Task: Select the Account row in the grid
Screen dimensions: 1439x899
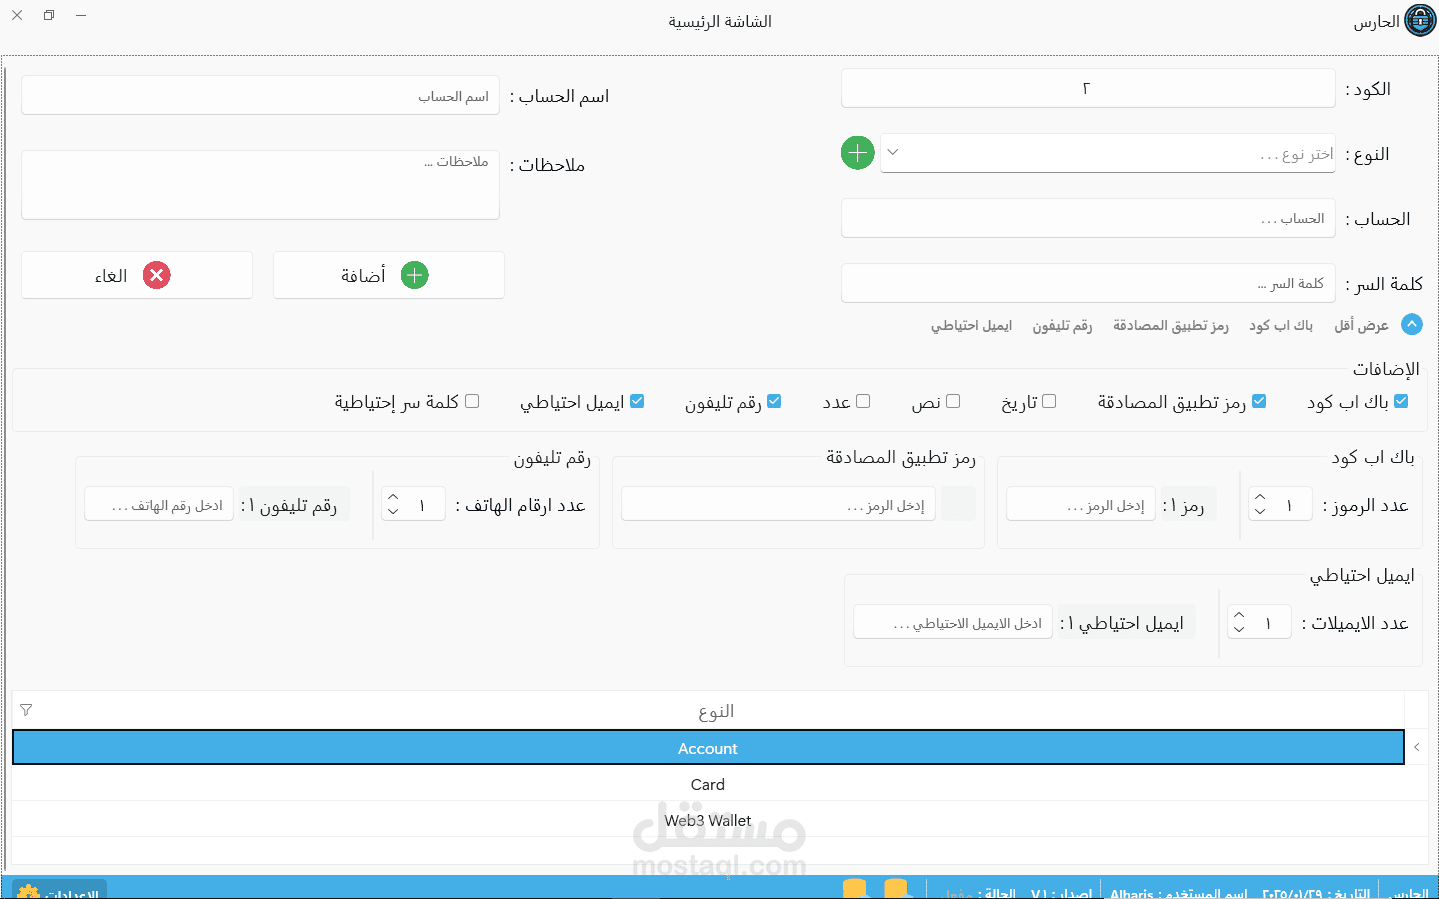Action: (x=708, y=747)
